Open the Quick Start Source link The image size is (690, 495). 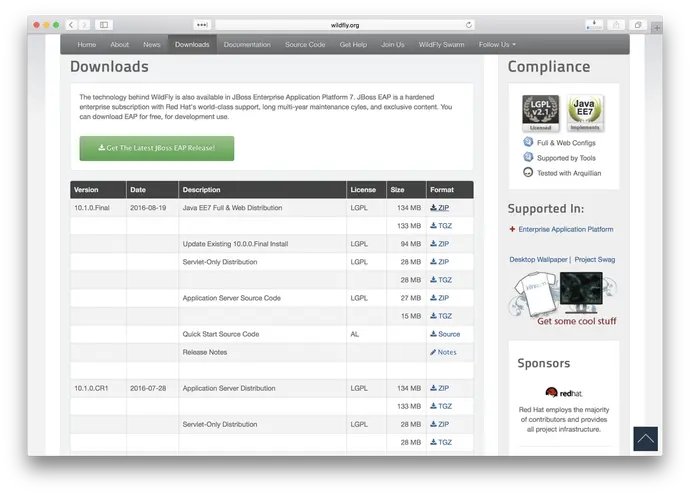[445, 334]
